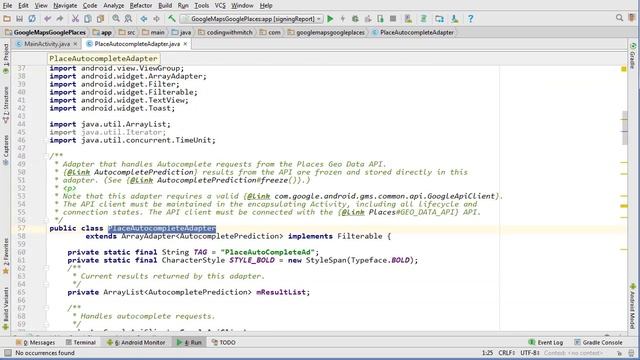Click the Find magnifier icon

[116, 19]
